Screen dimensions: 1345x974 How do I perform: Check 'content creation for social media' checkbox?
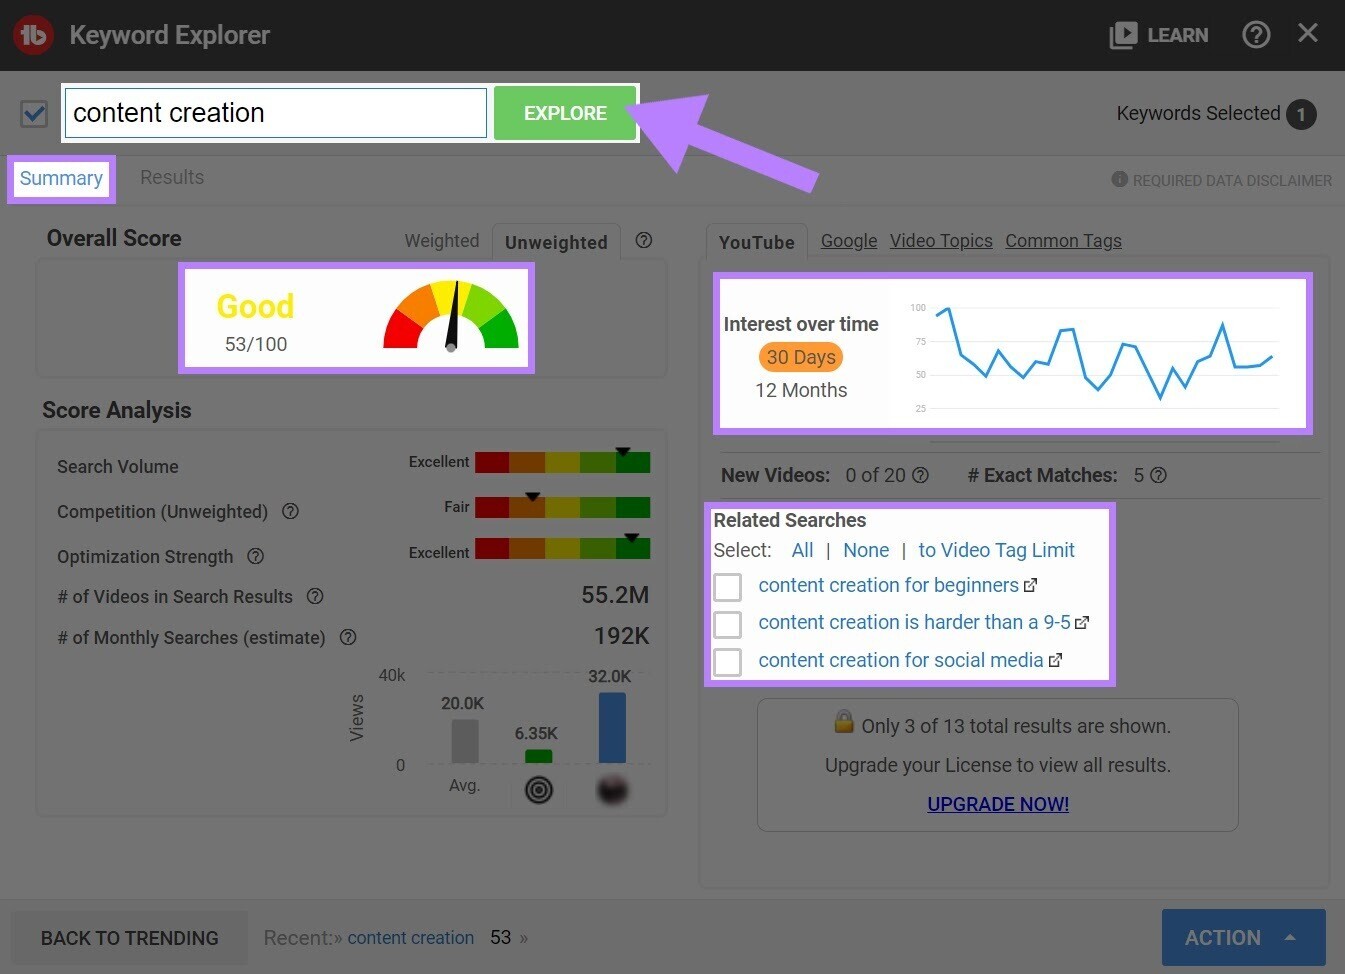(x=728, y=661)
